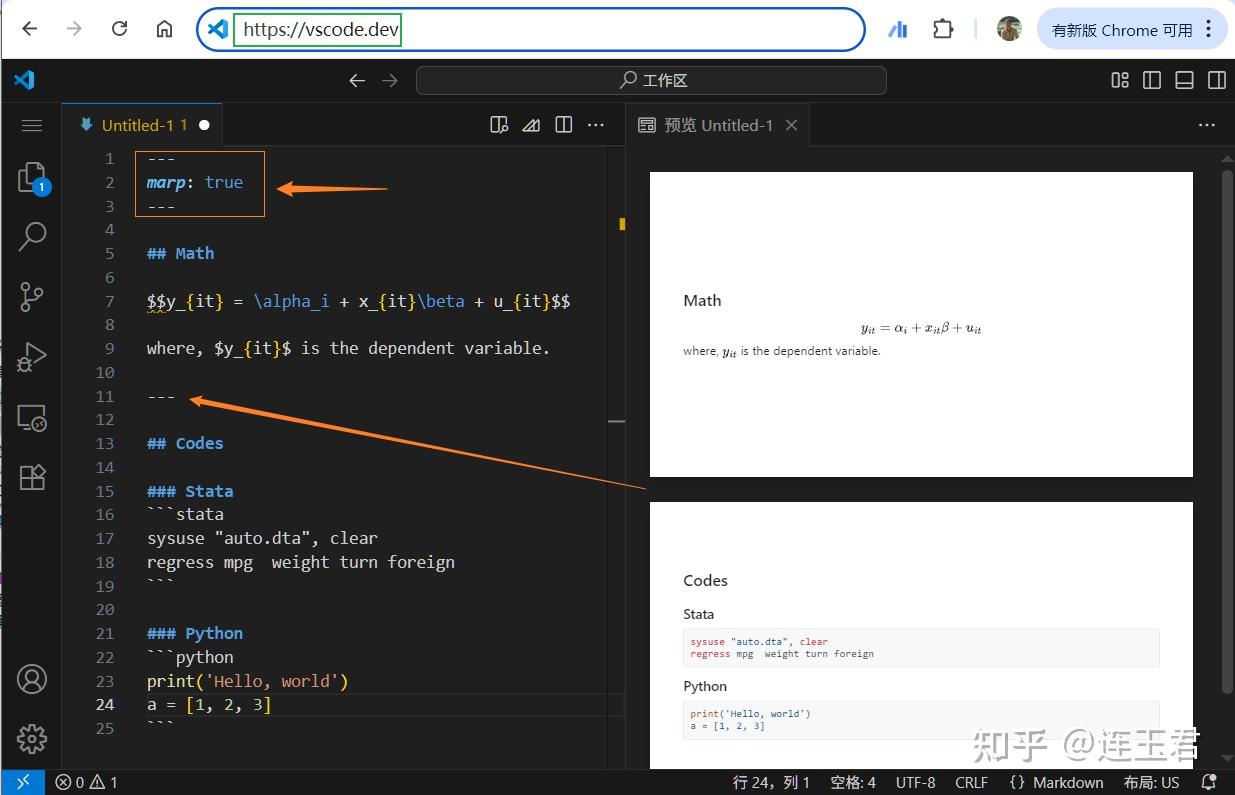
Task: Toggle the secondary side bar
Action: pos(1216,80)
